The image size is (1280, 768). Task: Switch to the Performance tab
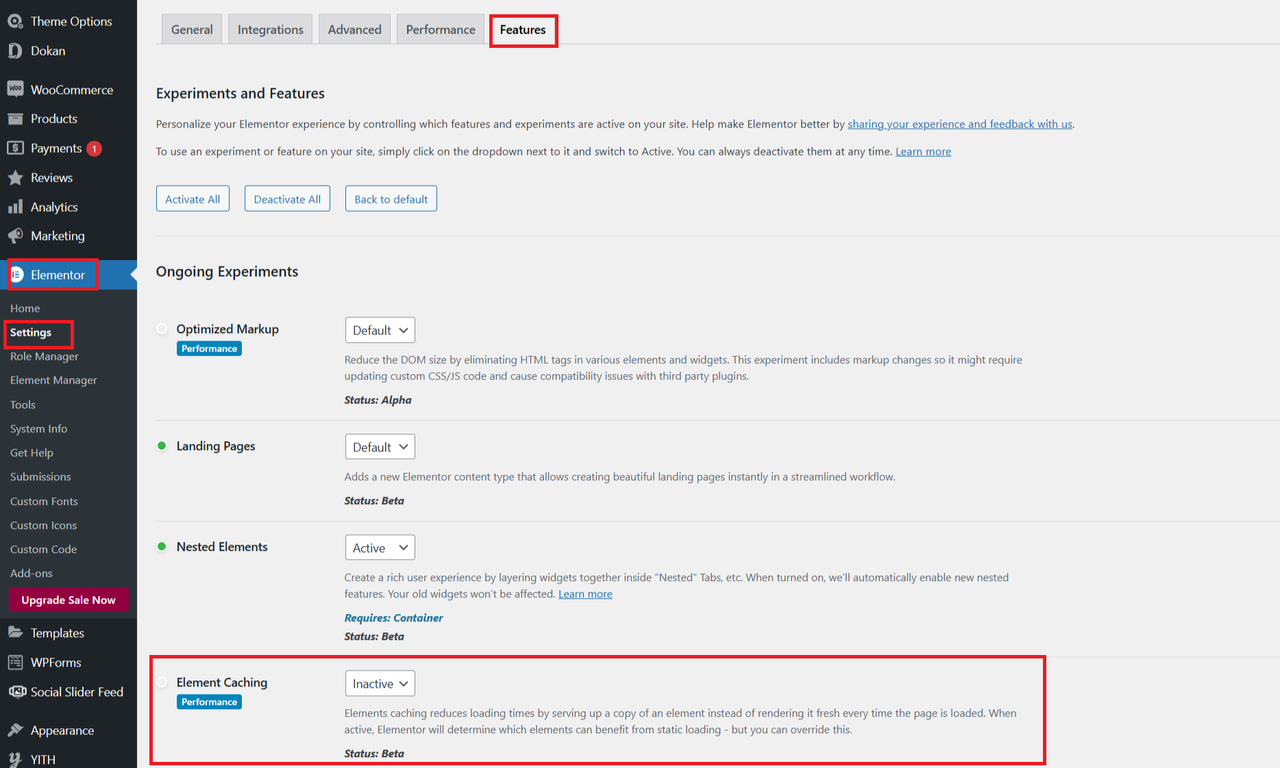(441, 29)
